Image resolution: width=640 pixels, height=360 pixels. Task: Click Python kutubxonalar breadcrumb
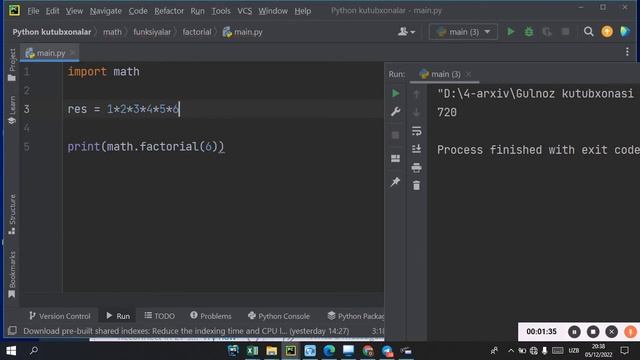[x=52, y=32]
